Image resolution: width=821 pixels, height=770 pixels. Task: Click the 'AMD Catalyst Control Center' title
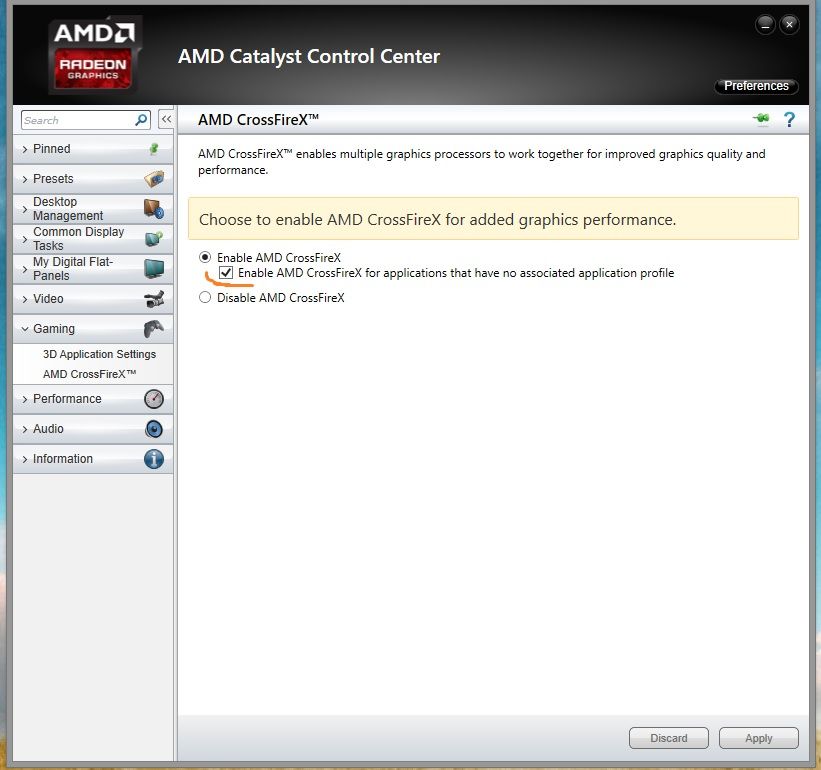tap(309, 57)
